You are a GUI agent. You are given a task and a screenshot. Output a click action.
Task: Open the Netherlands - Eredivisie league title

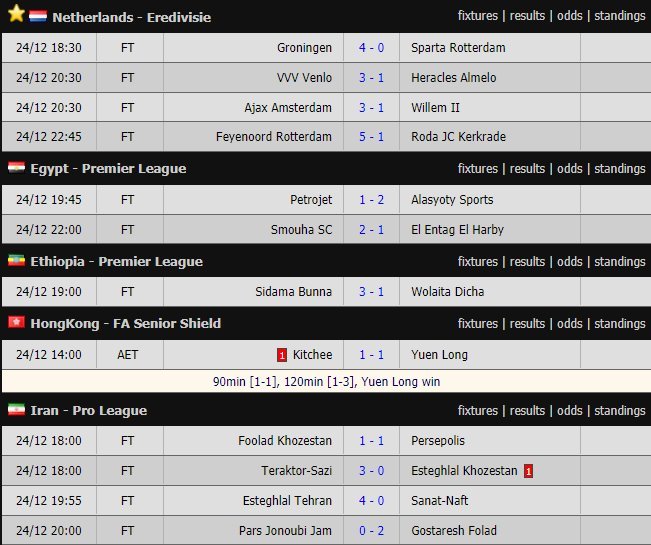pos(131,17)
